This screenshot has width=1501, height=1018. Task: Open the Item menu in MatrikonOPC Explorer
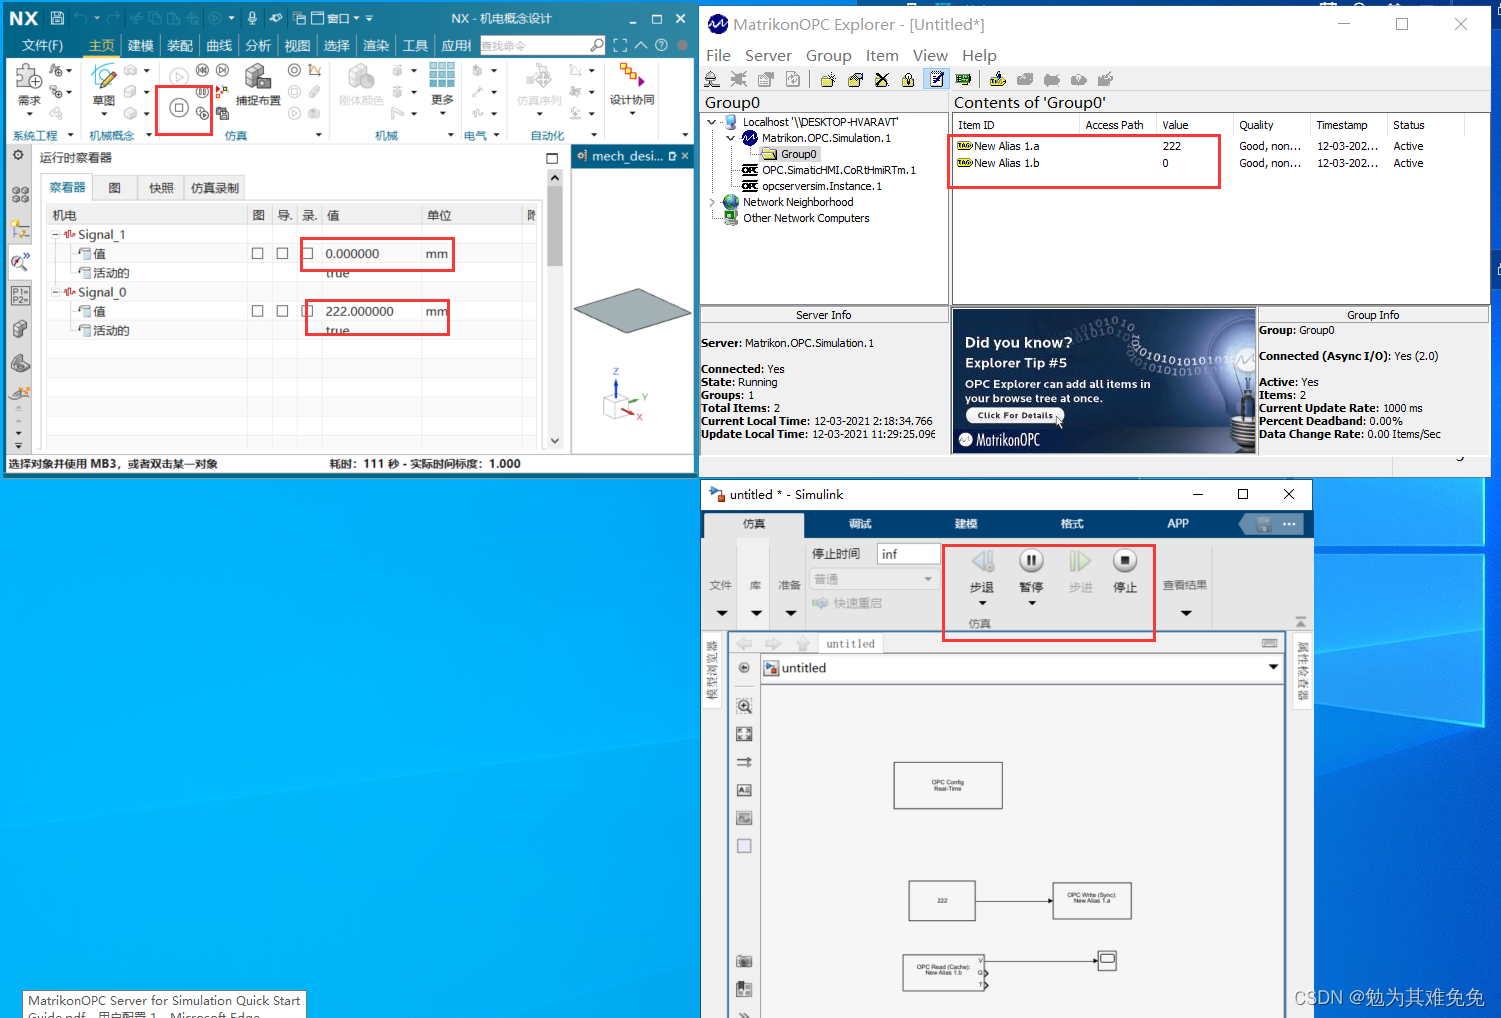882,56
